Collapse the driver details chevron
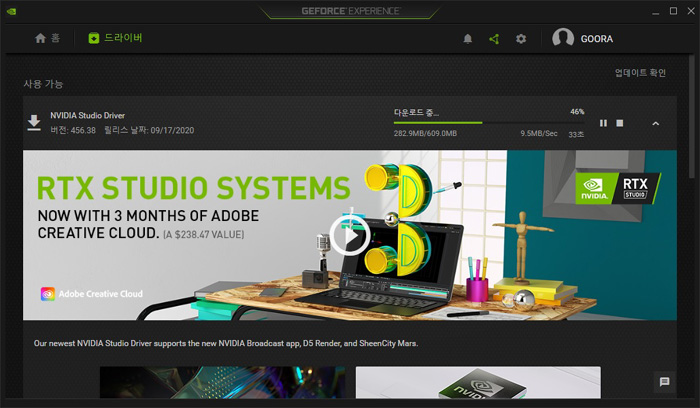Screen dimensions: 700x408 (655, 123)
